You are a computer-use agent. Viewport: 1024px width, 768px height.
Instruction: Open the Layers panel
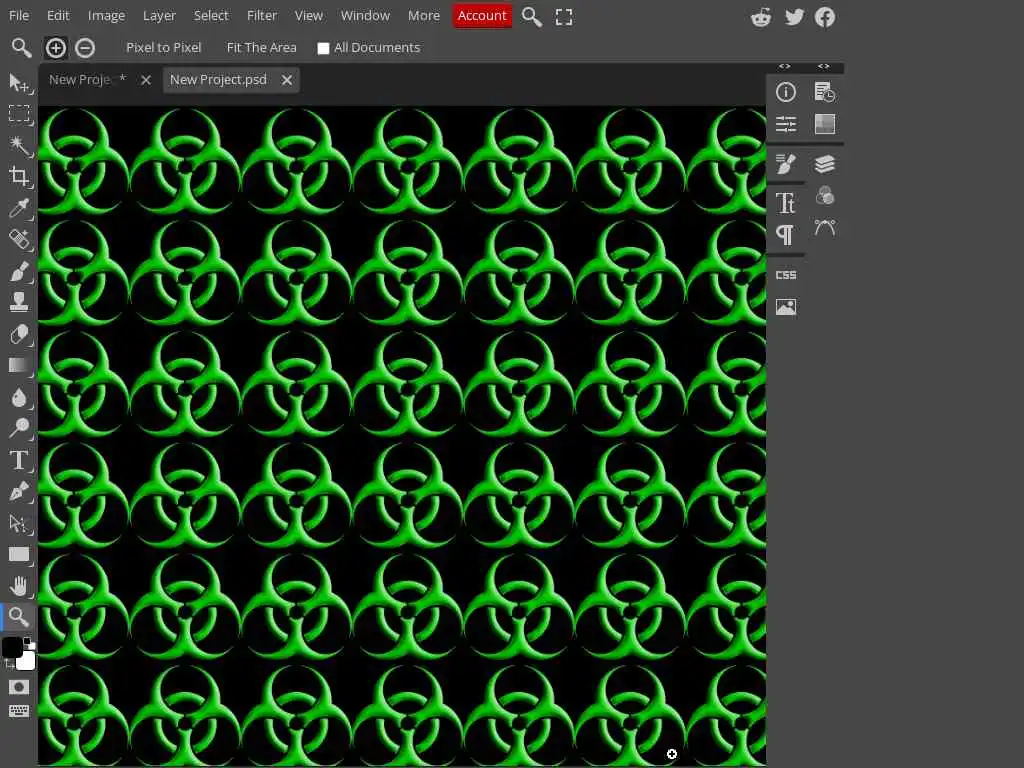click(825, 164)
